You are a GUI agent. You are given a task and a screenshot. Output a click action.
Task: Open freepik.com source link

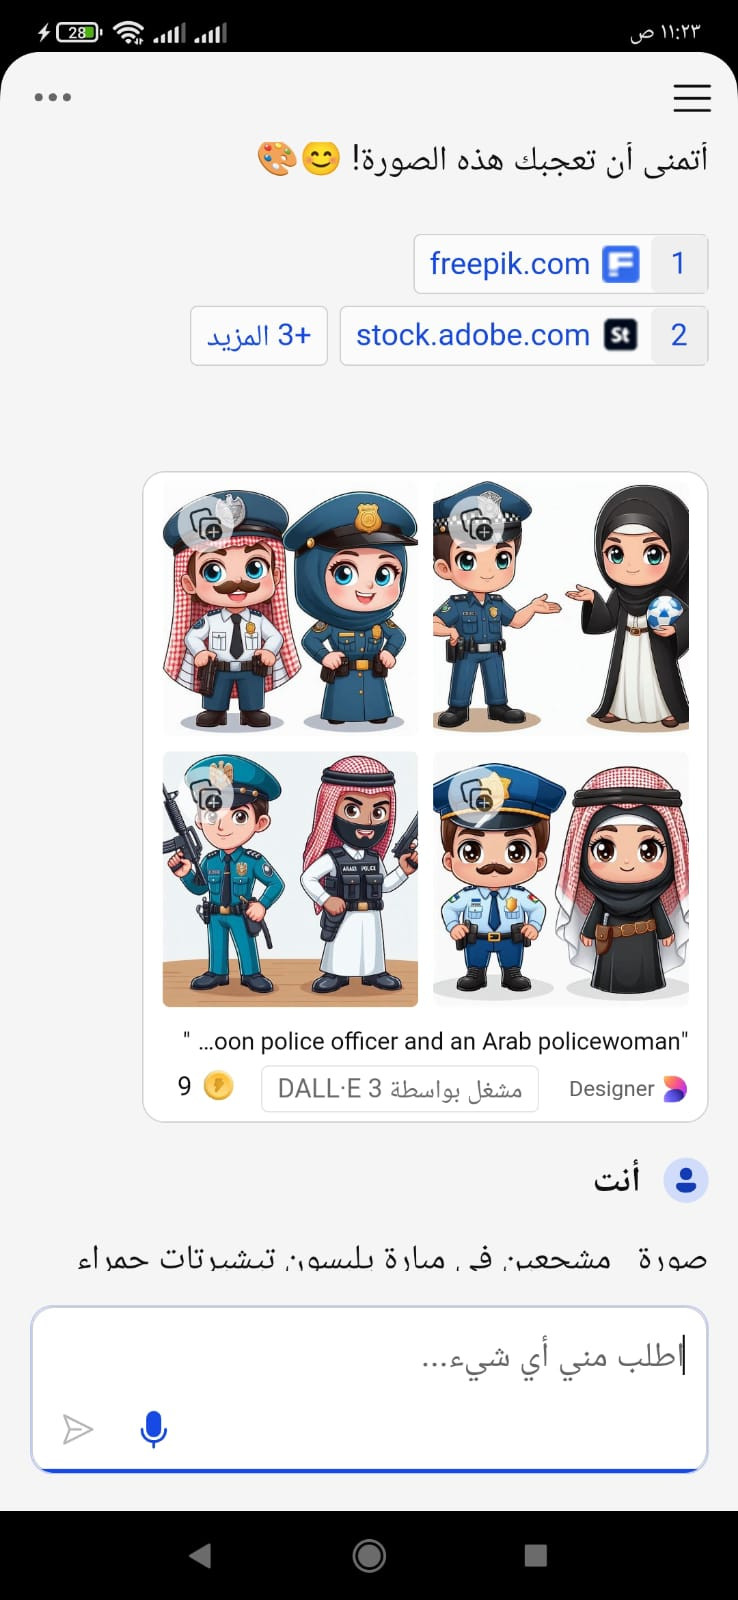561,264
